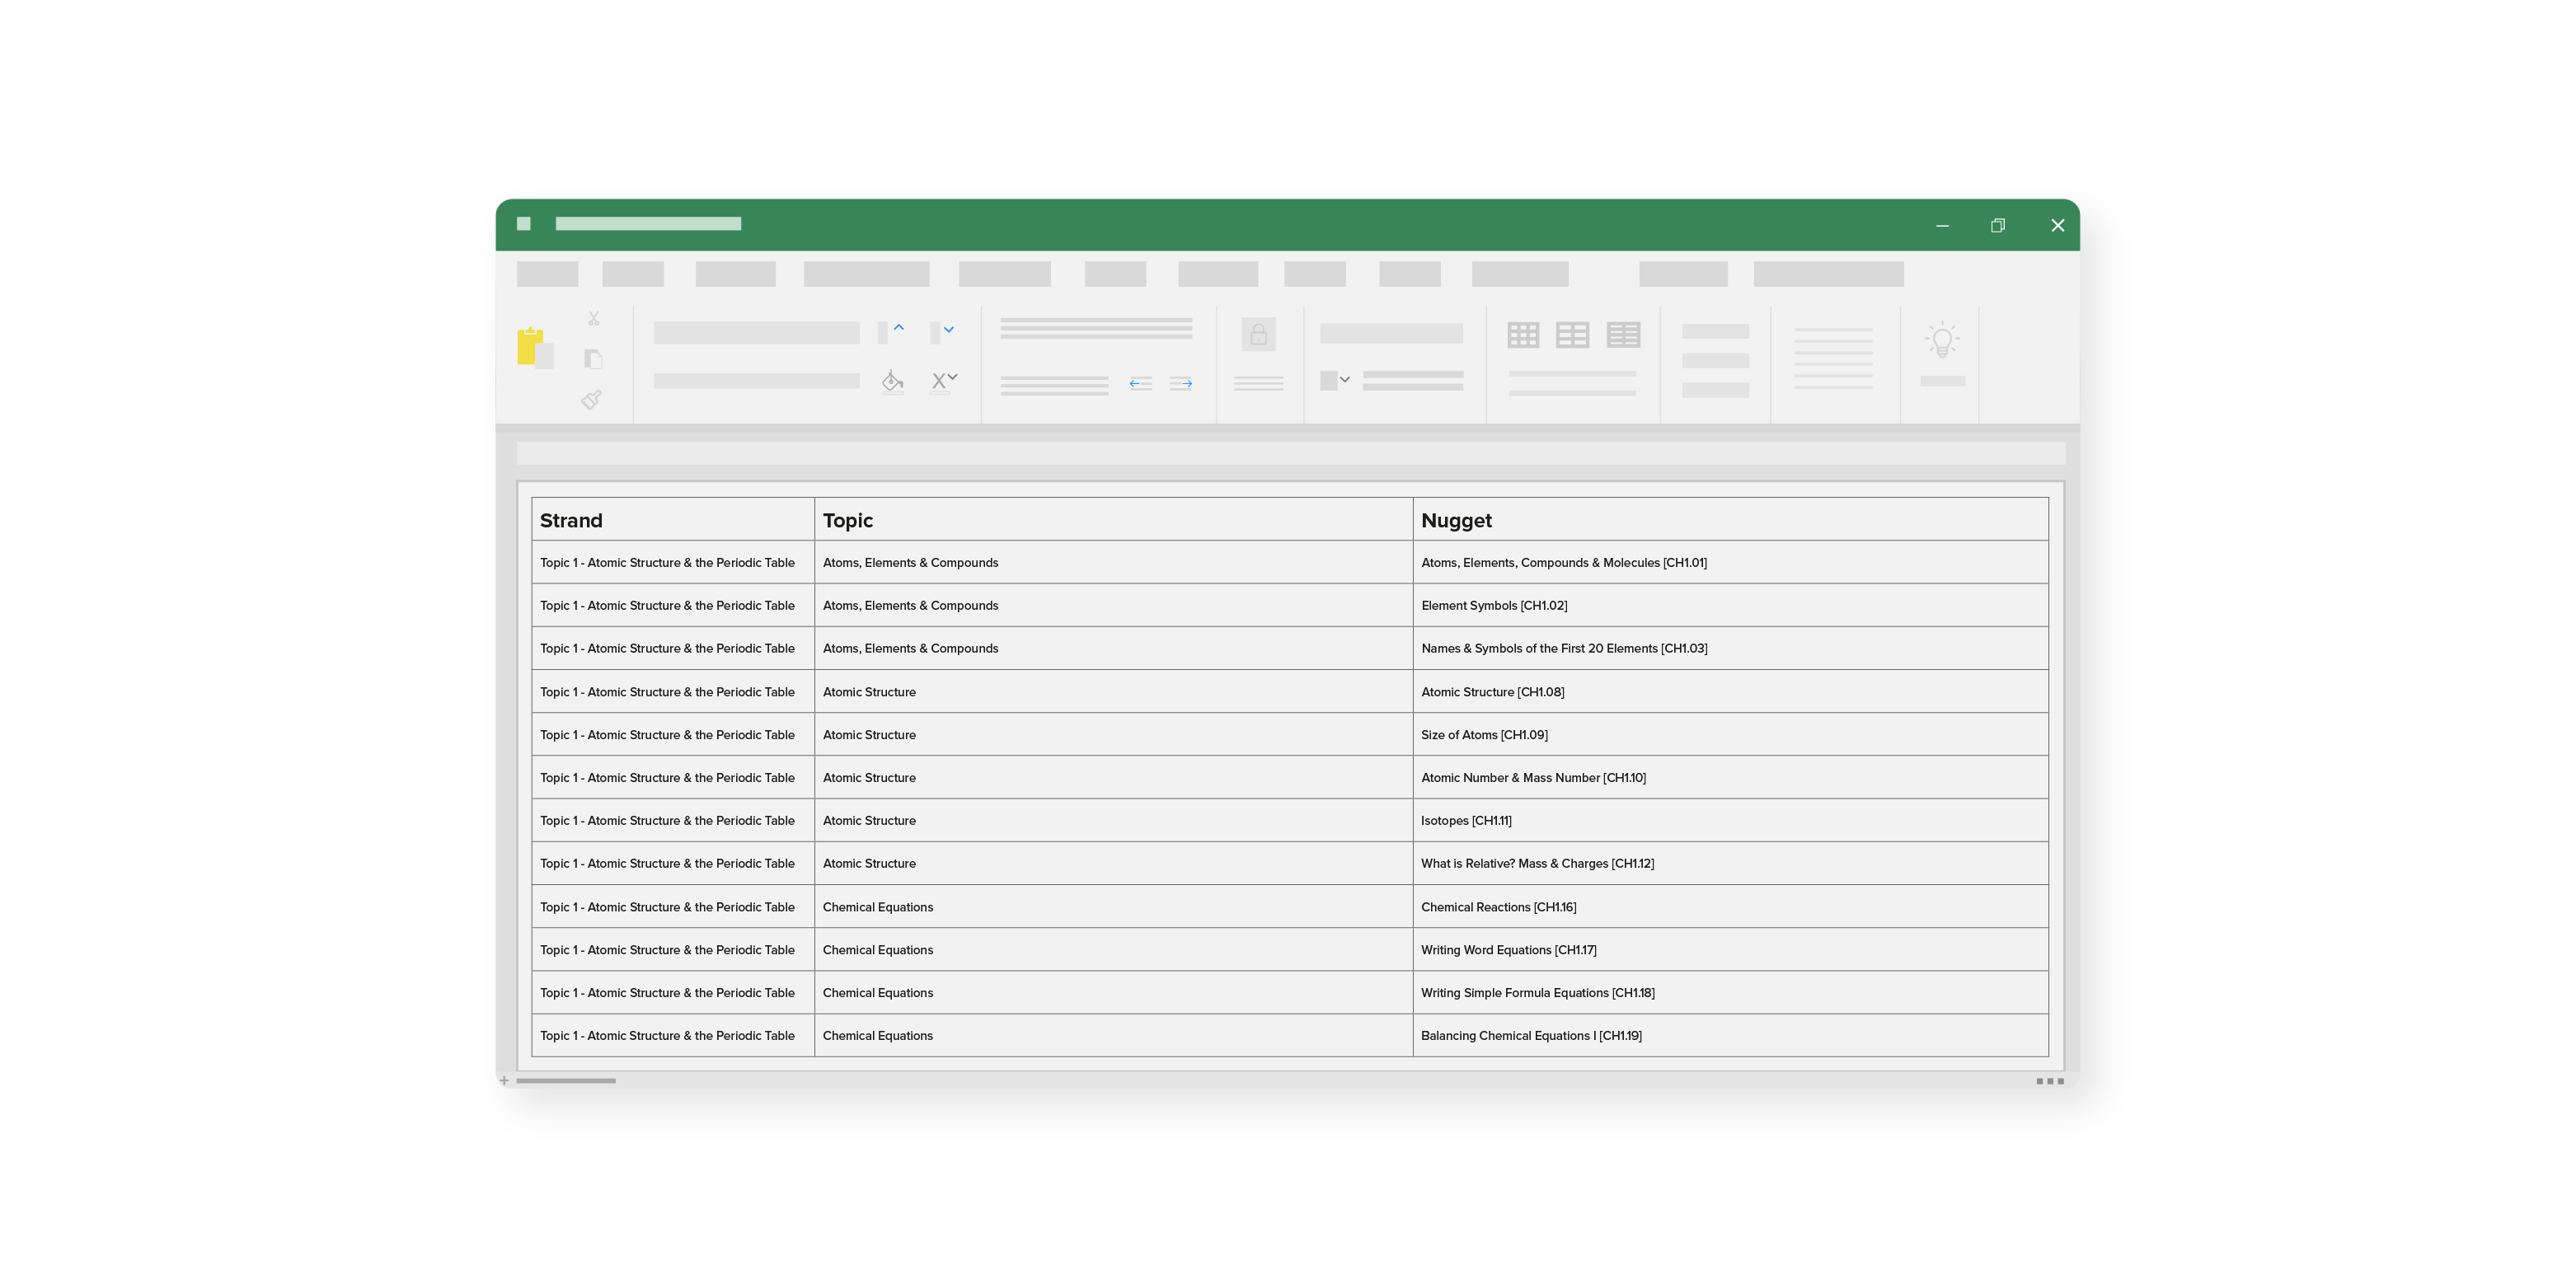
Task: Click the lightbulb ideas icon
Action: tap(1942, 340)
